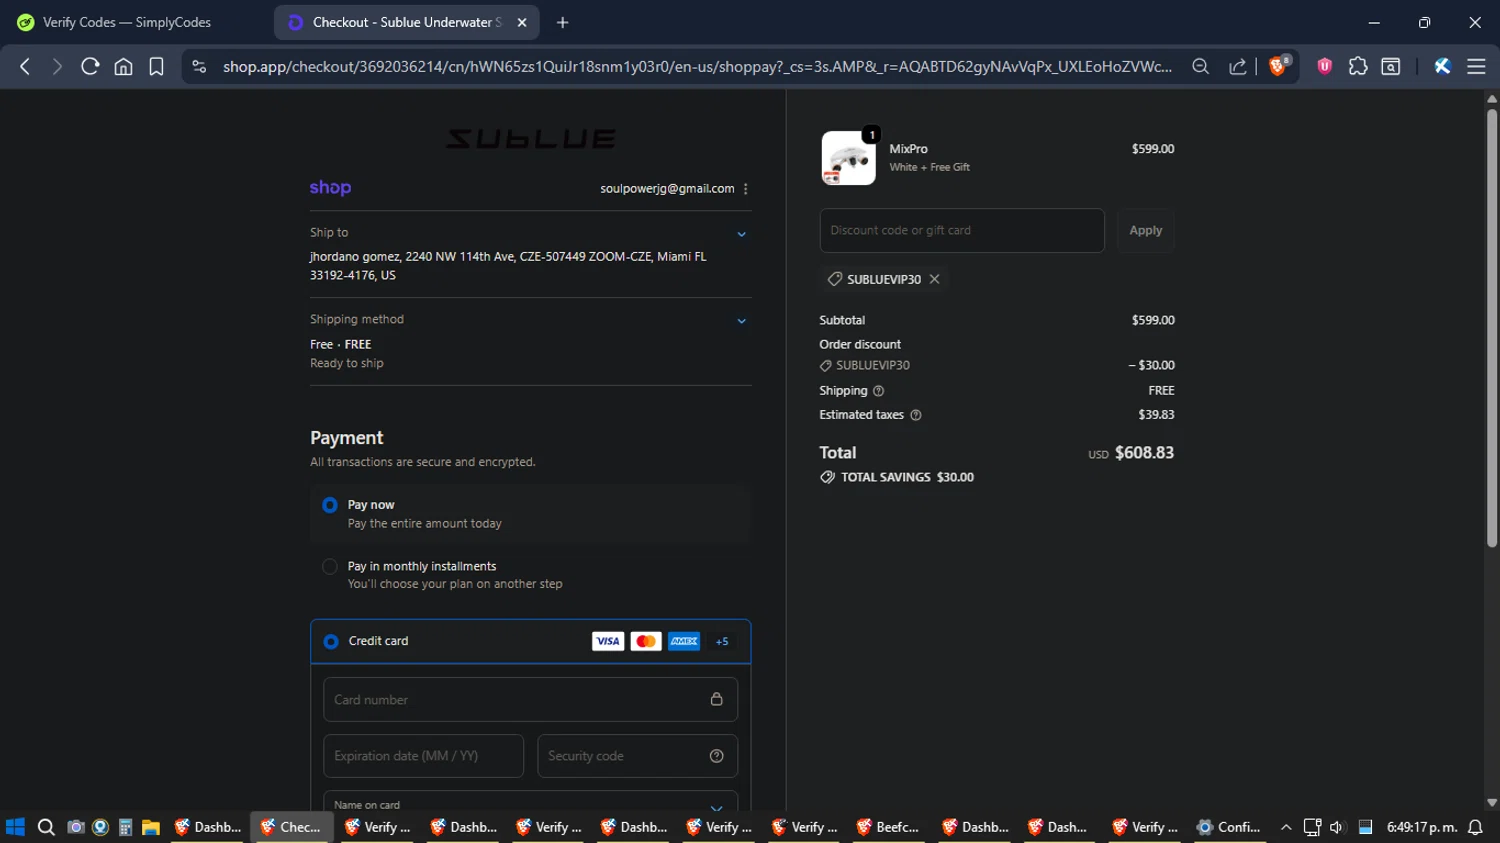Image resolution: width=1500 pixels, height=843 pixels.
Task: Open the Windows Start menu
Action: pyautogui.click(x=15, y=827)
